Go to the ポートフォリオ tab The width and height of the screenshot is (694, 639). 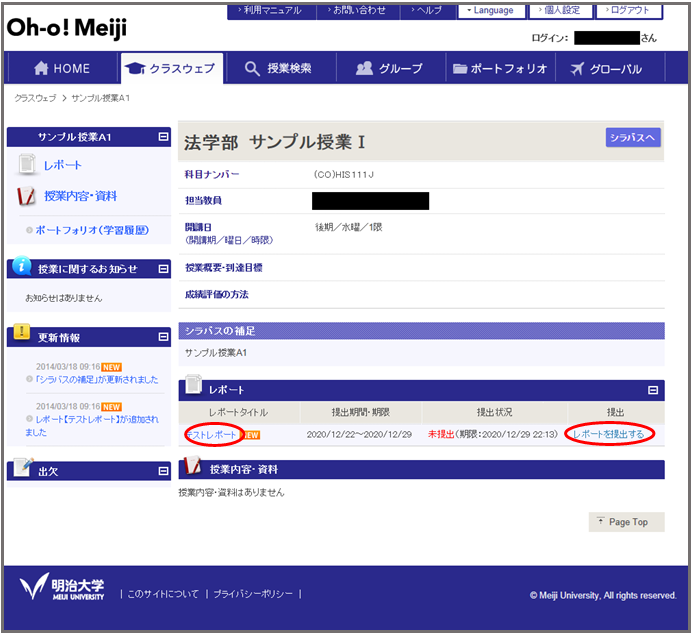point(501,68)
